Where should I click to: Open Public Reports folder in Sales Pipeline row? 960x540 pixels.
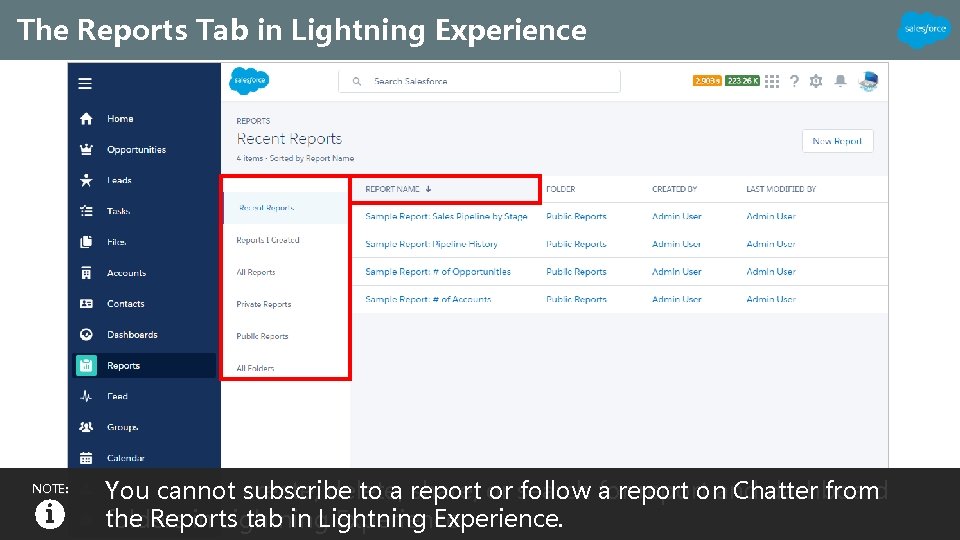576,216
